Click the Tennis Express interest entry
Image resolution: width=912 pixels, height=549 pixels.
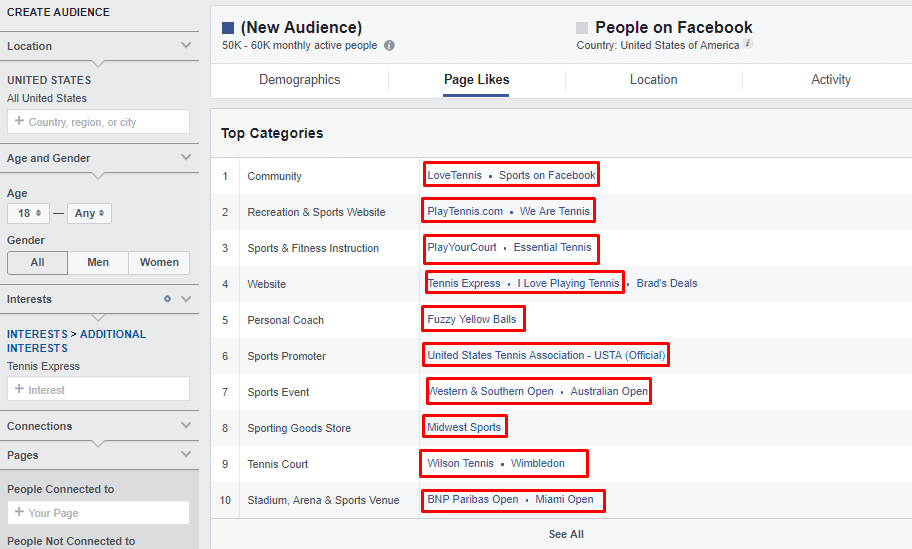pos(43,366)
